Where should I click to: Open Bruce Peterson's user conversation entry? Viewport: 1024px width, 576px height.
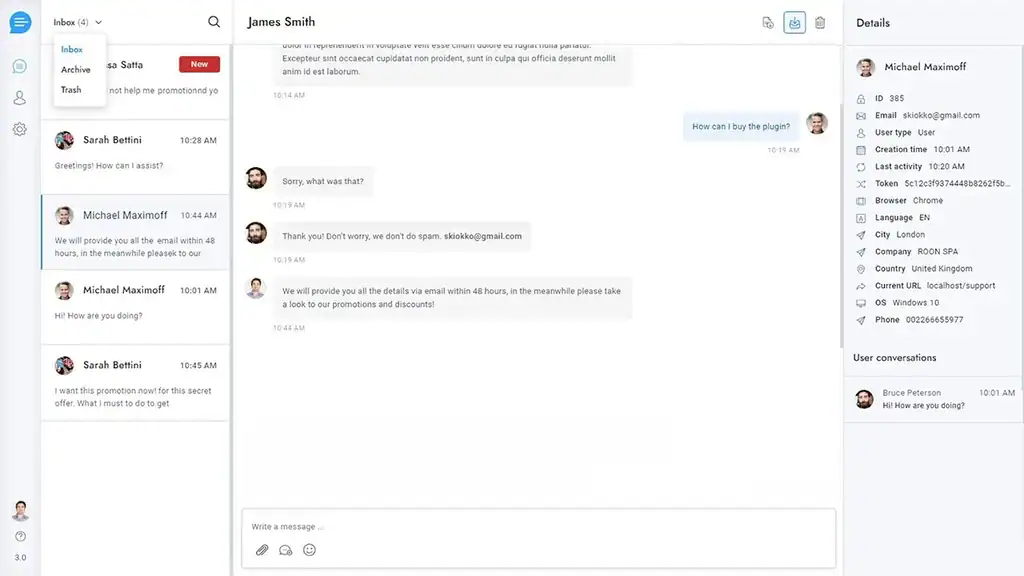pos(933,399)
